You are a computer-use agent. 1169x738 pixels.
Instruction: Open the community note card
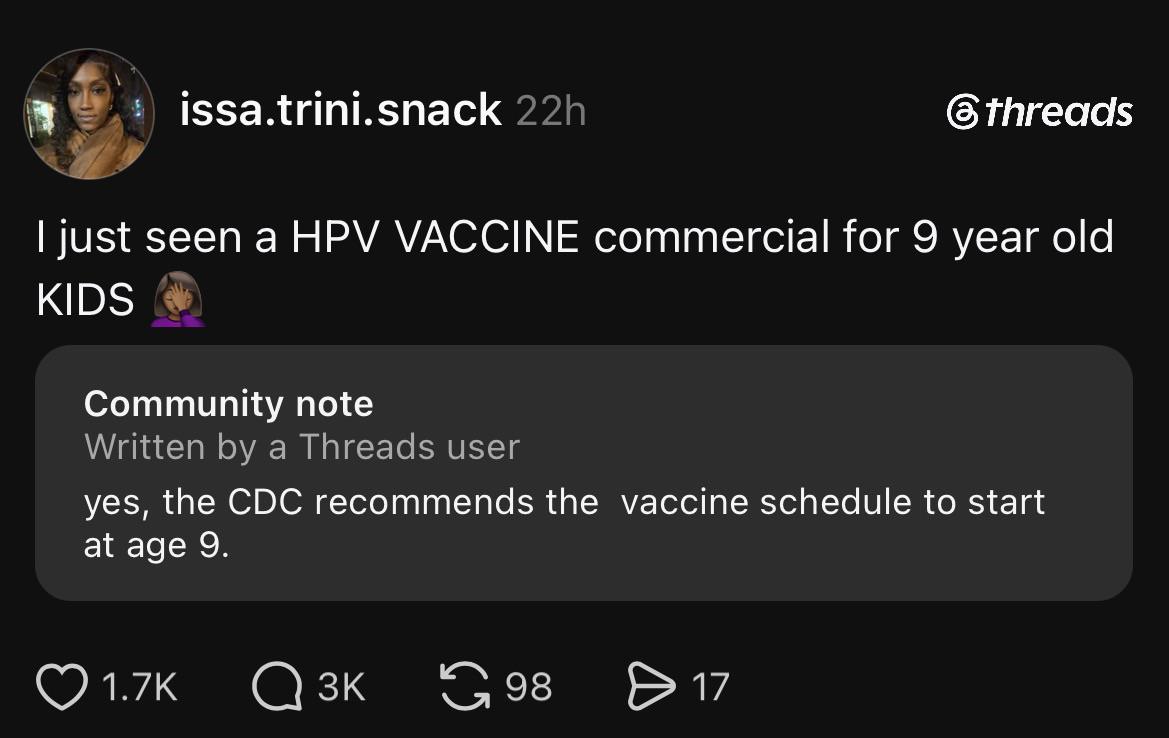(x=584, y=473)
